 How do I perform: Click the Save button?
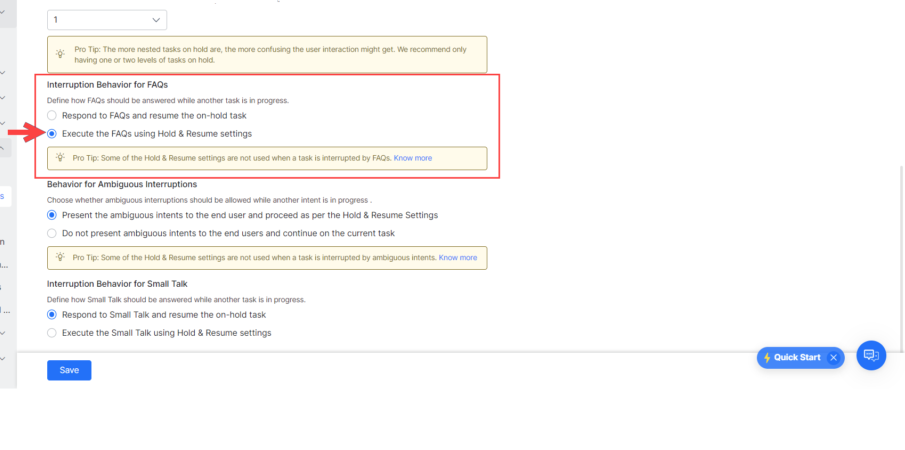point(69,370)
